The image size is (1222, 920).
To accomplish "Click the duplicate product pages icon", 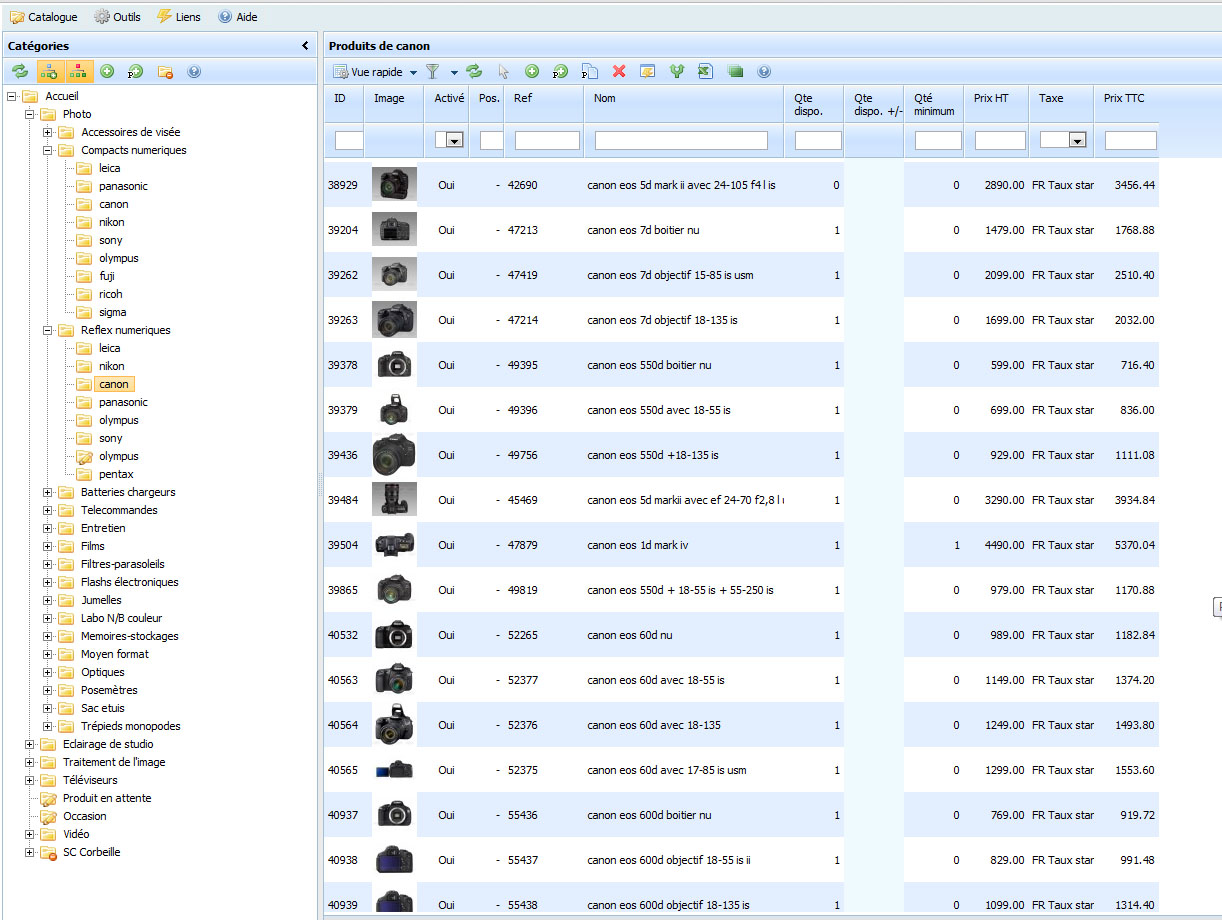I will (x=590, y=72).
